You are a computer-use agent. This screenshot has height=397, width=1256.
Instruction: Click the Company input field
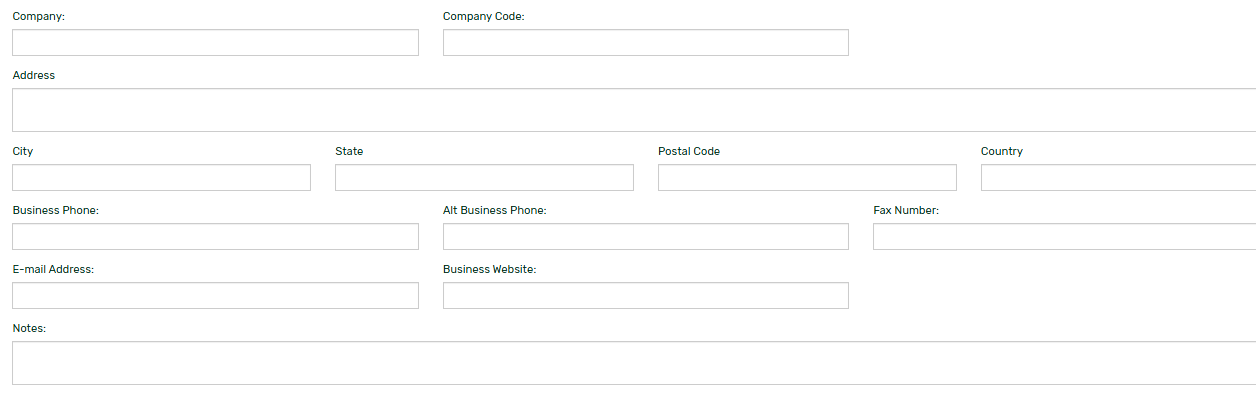click(x=215, y=42)
